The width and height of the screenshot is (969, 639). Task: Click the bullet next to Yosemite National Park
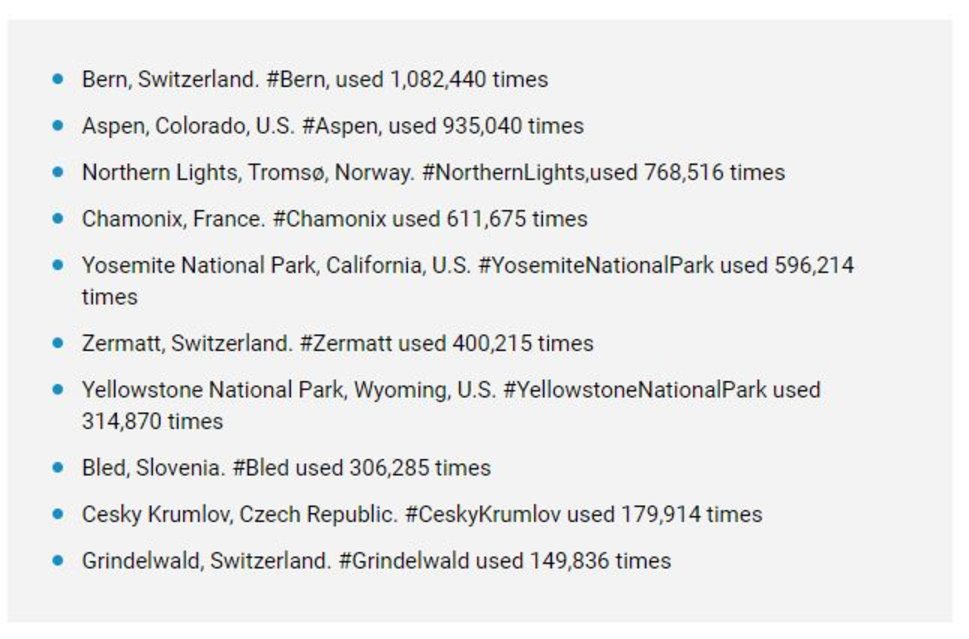point(58,264)
